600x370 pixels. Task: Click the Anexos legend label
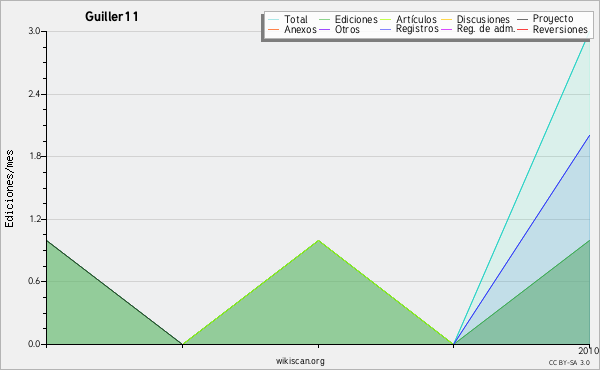[300, 29]
